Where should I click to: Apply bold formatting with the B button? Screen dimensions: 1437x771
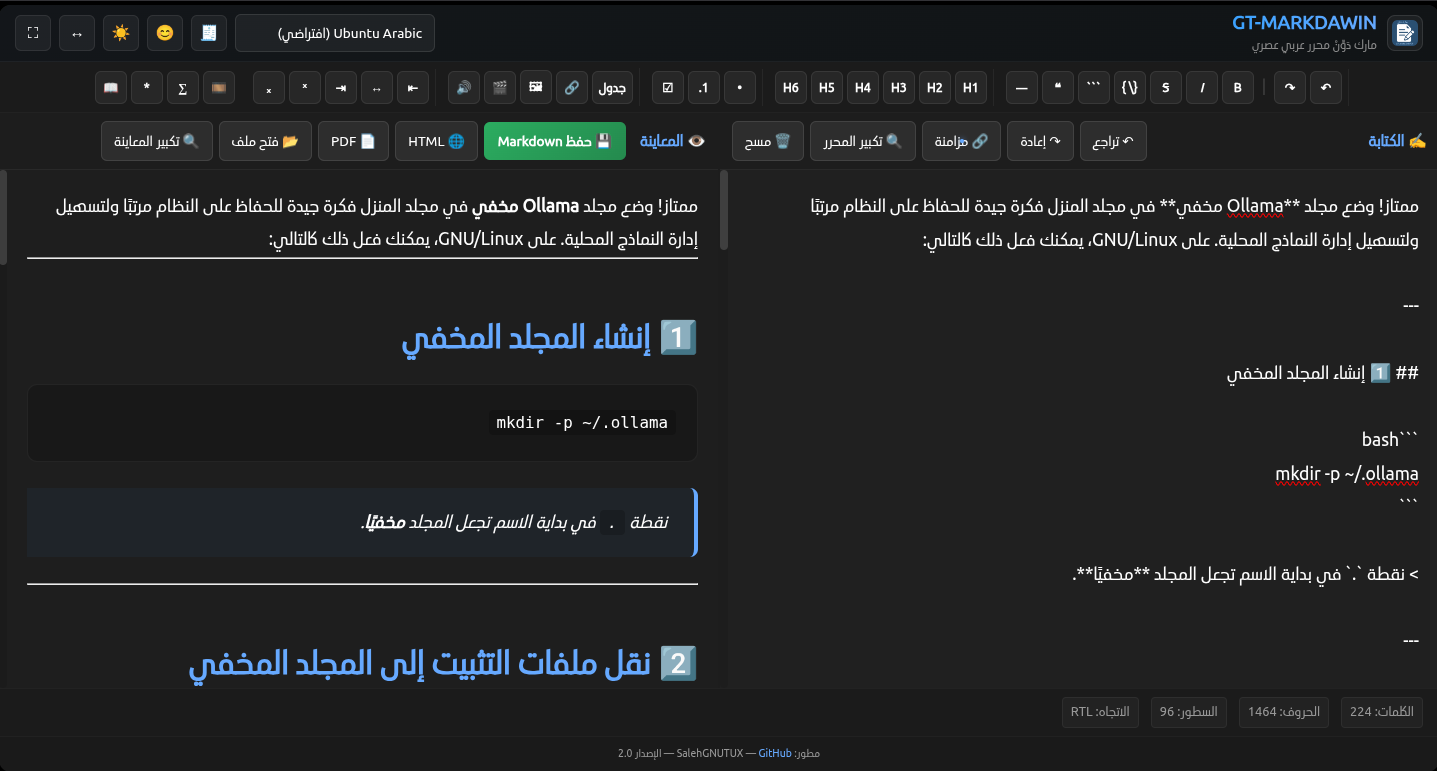(x=1238, y=88)
